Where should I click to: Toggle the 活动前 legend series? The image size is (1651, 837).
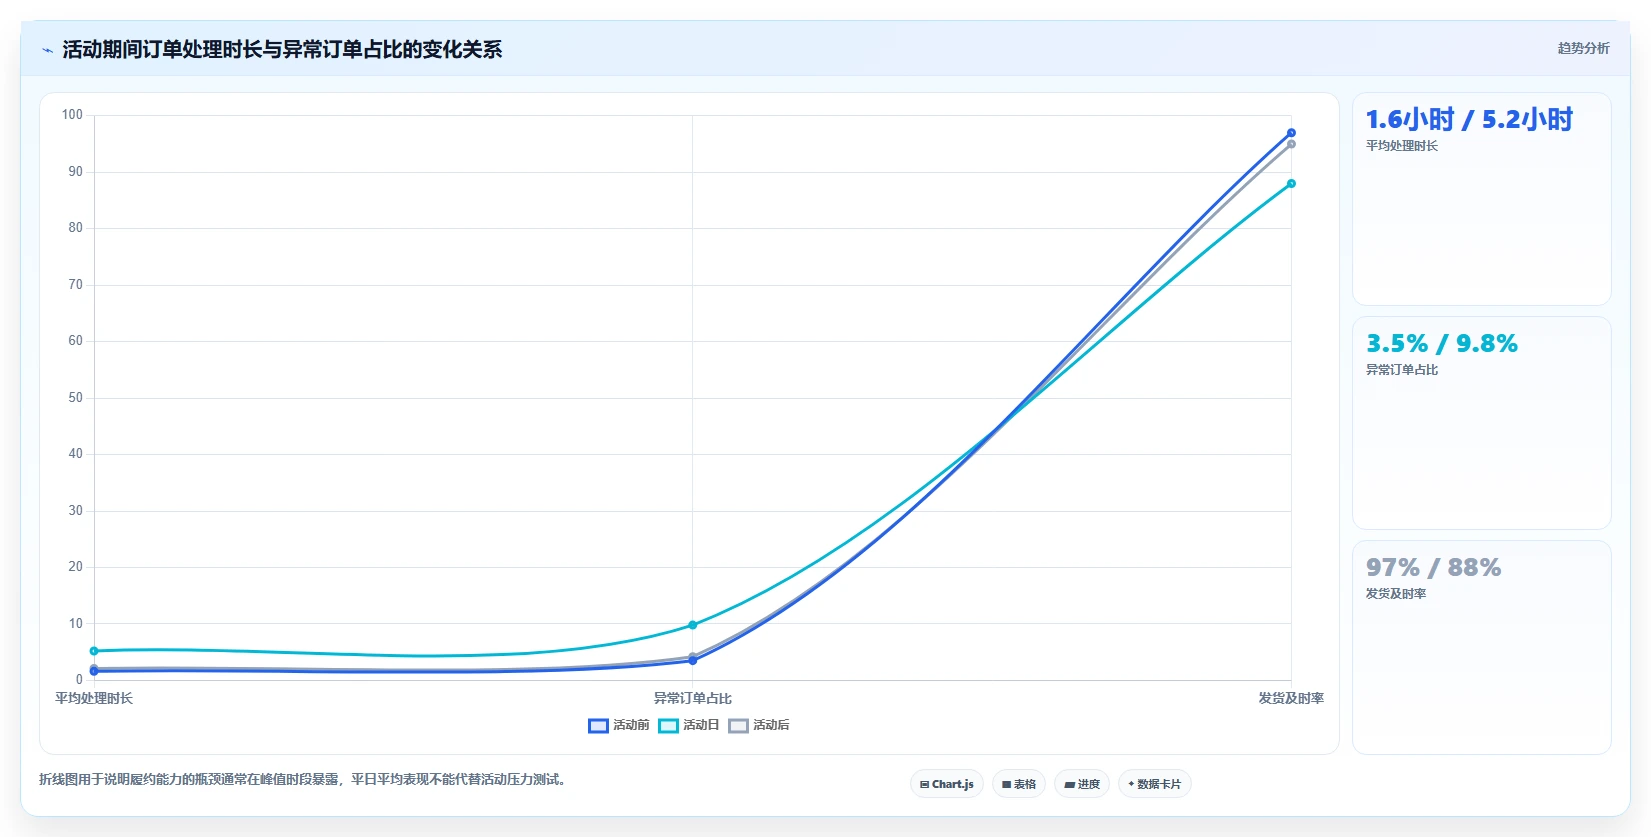click(619, 725)
